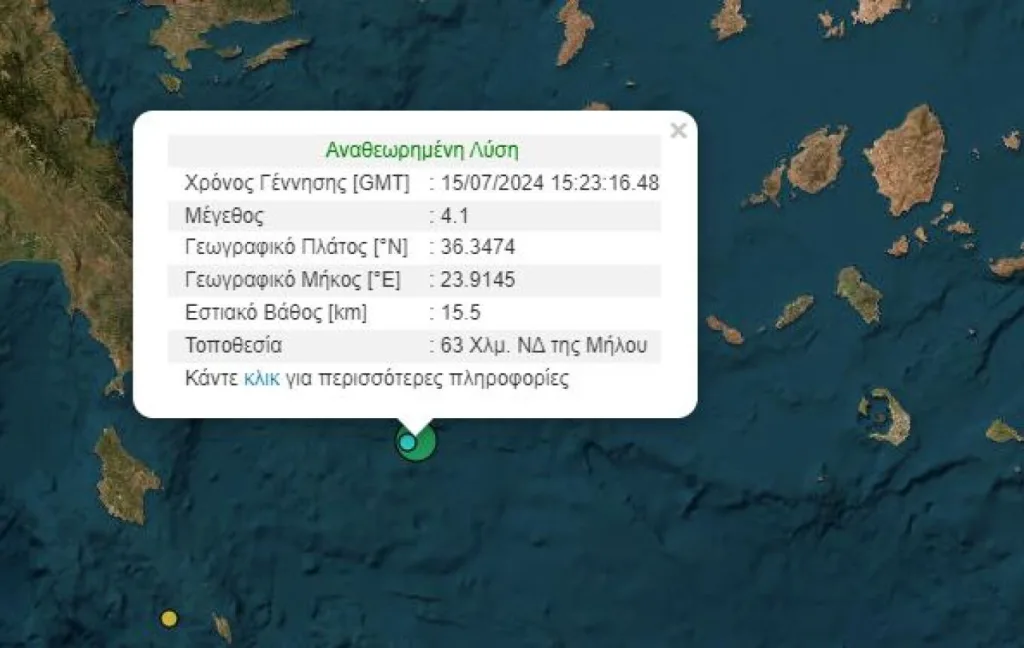Click the Τοποθεσία row label

tap(233, 346)
